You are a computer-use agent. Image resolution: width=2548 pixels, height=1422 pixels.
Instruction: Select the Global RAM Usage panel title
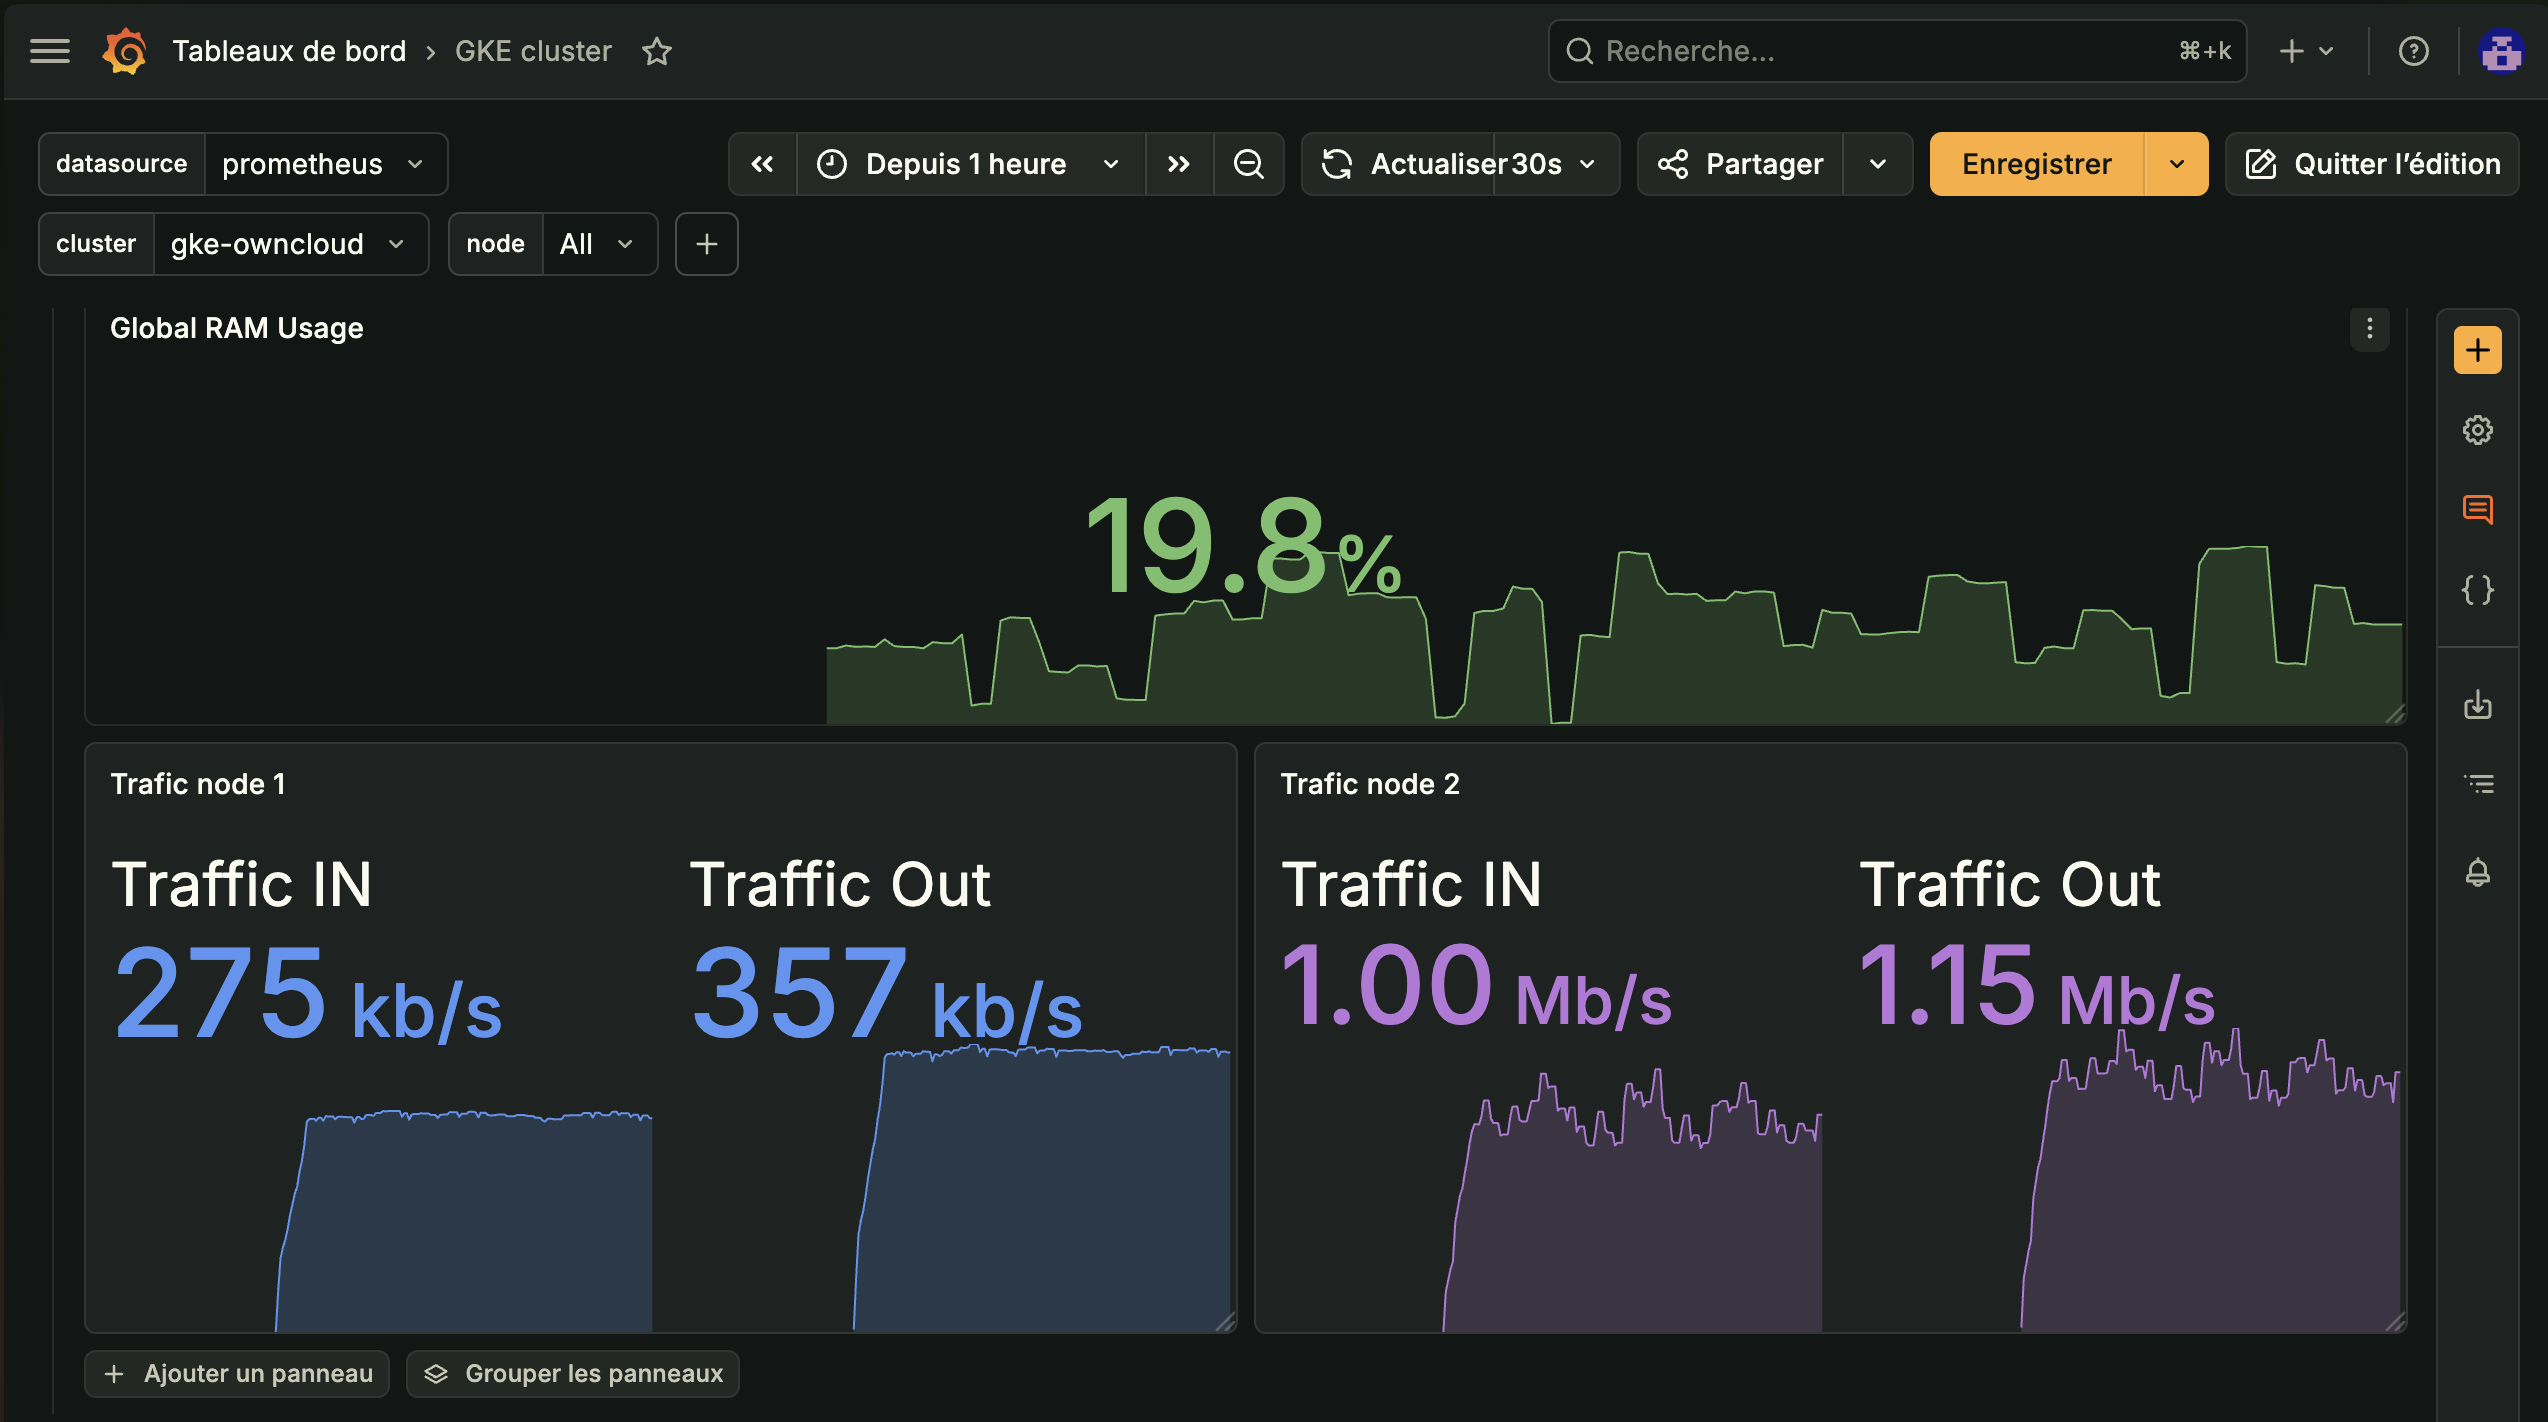[x=237, y=328]
